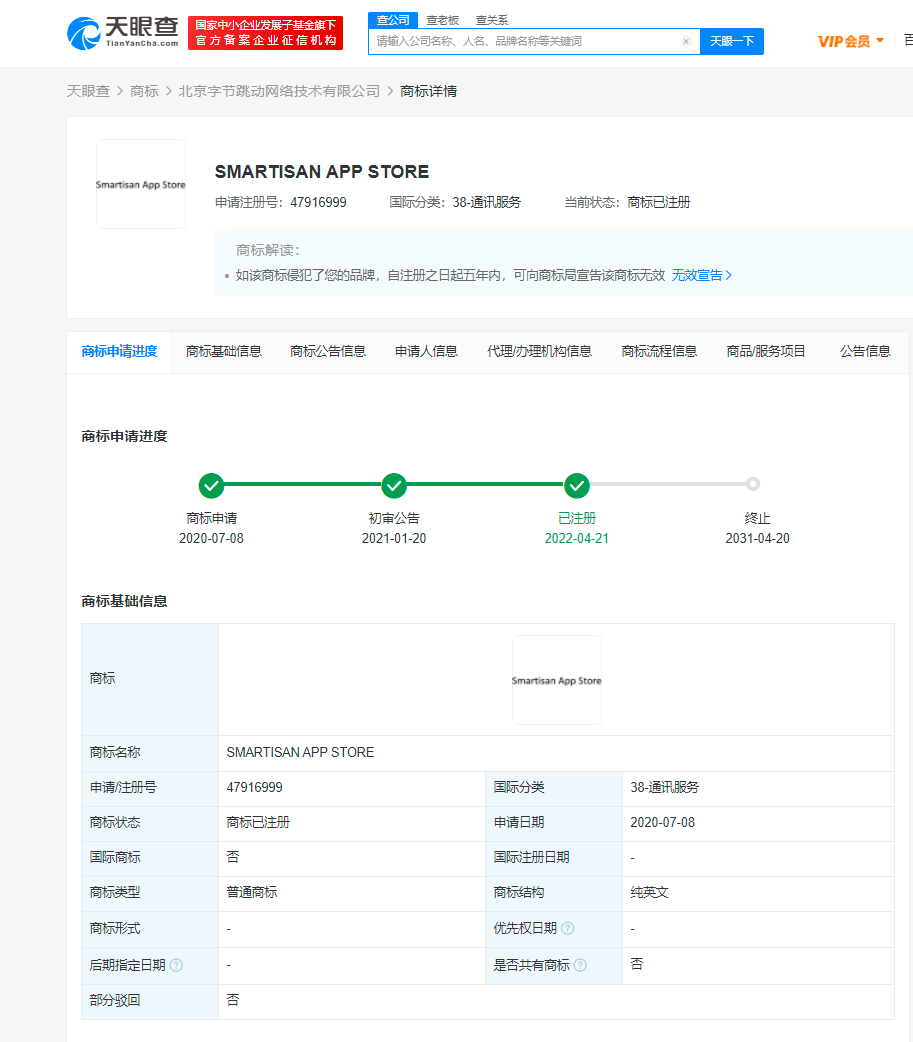This screenshot has width=913, height=1042.
Task: Click the 无效宣告 link
Action: point(702,275)
